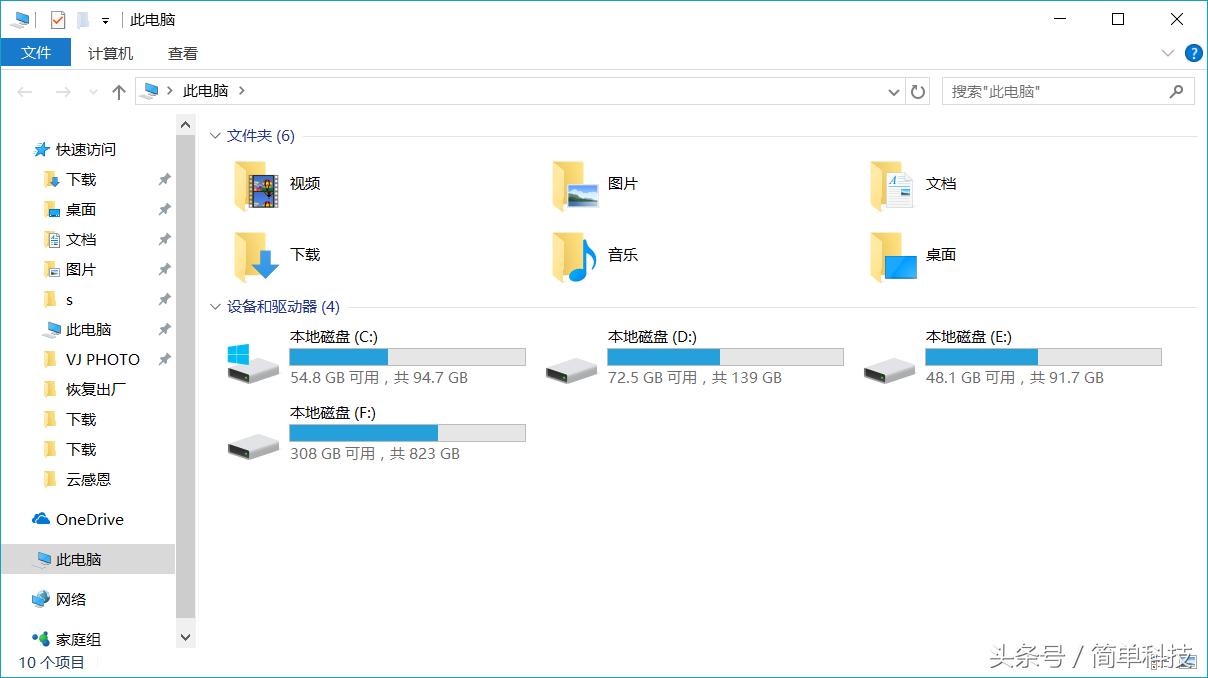The image size is (1208, 678).
Task: Click the back navigation button
Action: [24, 90]
